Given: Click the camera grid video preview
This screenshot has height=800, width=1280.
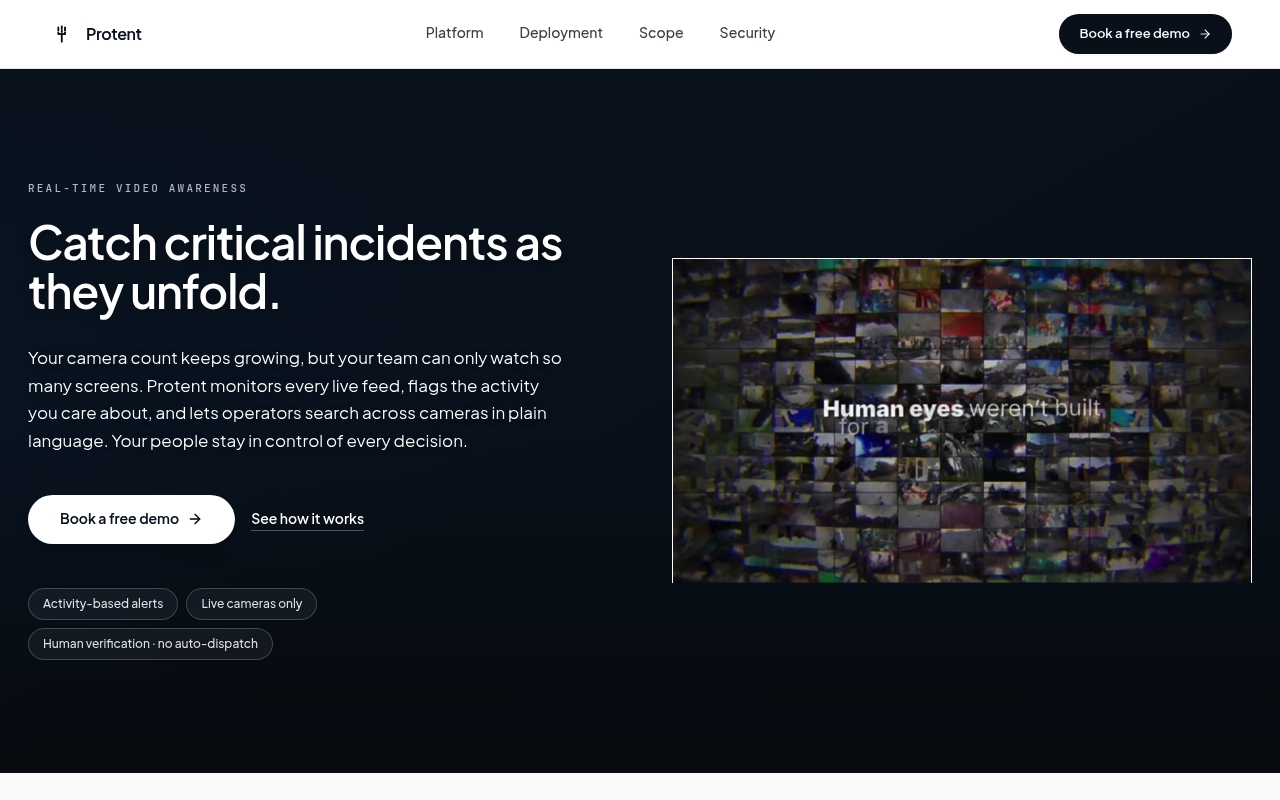Looking at the screenshot, I should tap(962, 421).
